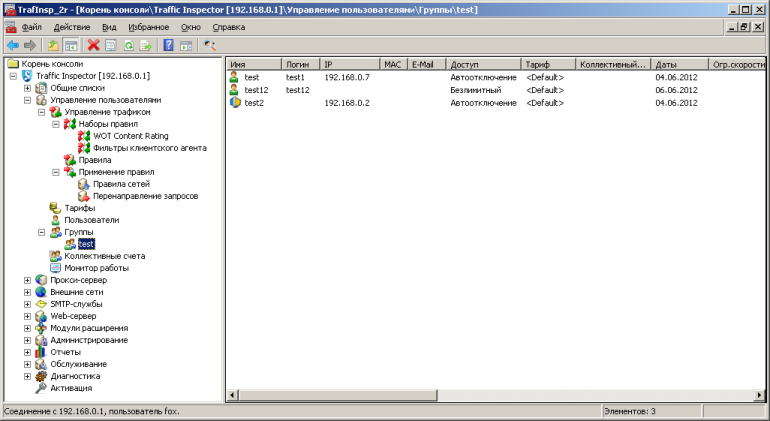Toggle the show/hide action pane icon
Screen dimensions: 770x421
186,46
